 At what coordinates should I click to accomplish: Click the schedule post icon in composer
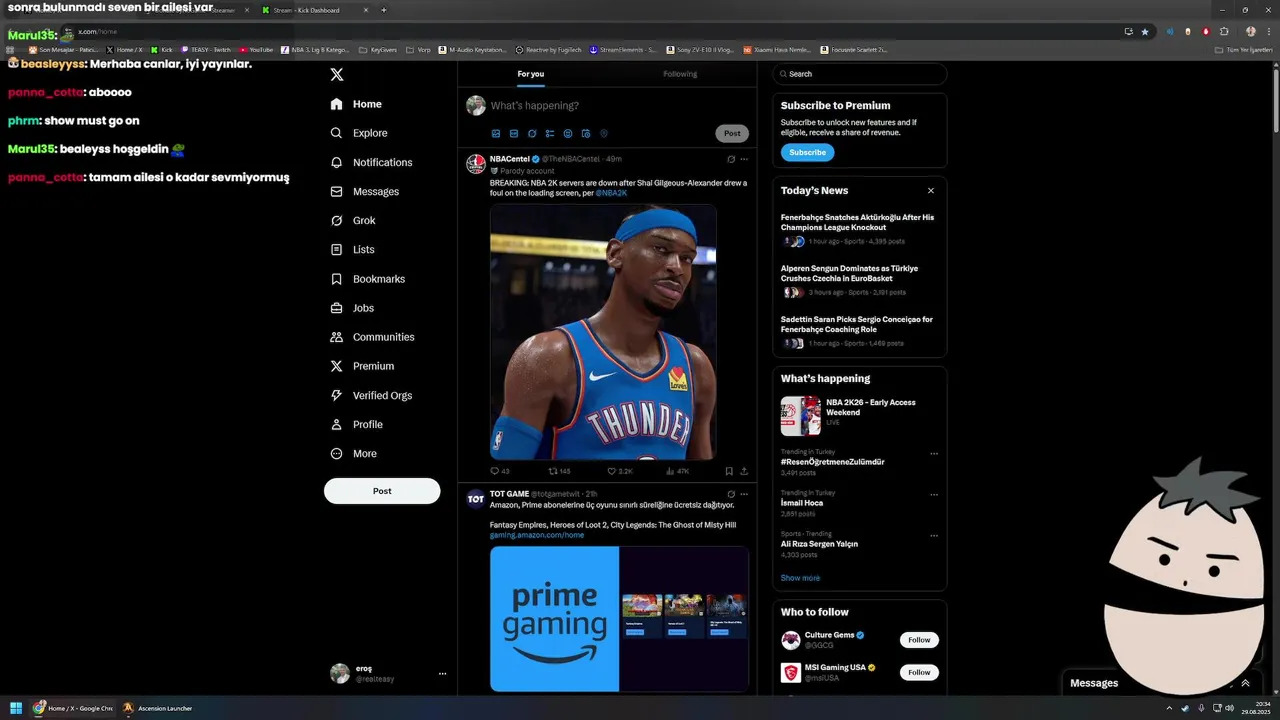point(586,133)
